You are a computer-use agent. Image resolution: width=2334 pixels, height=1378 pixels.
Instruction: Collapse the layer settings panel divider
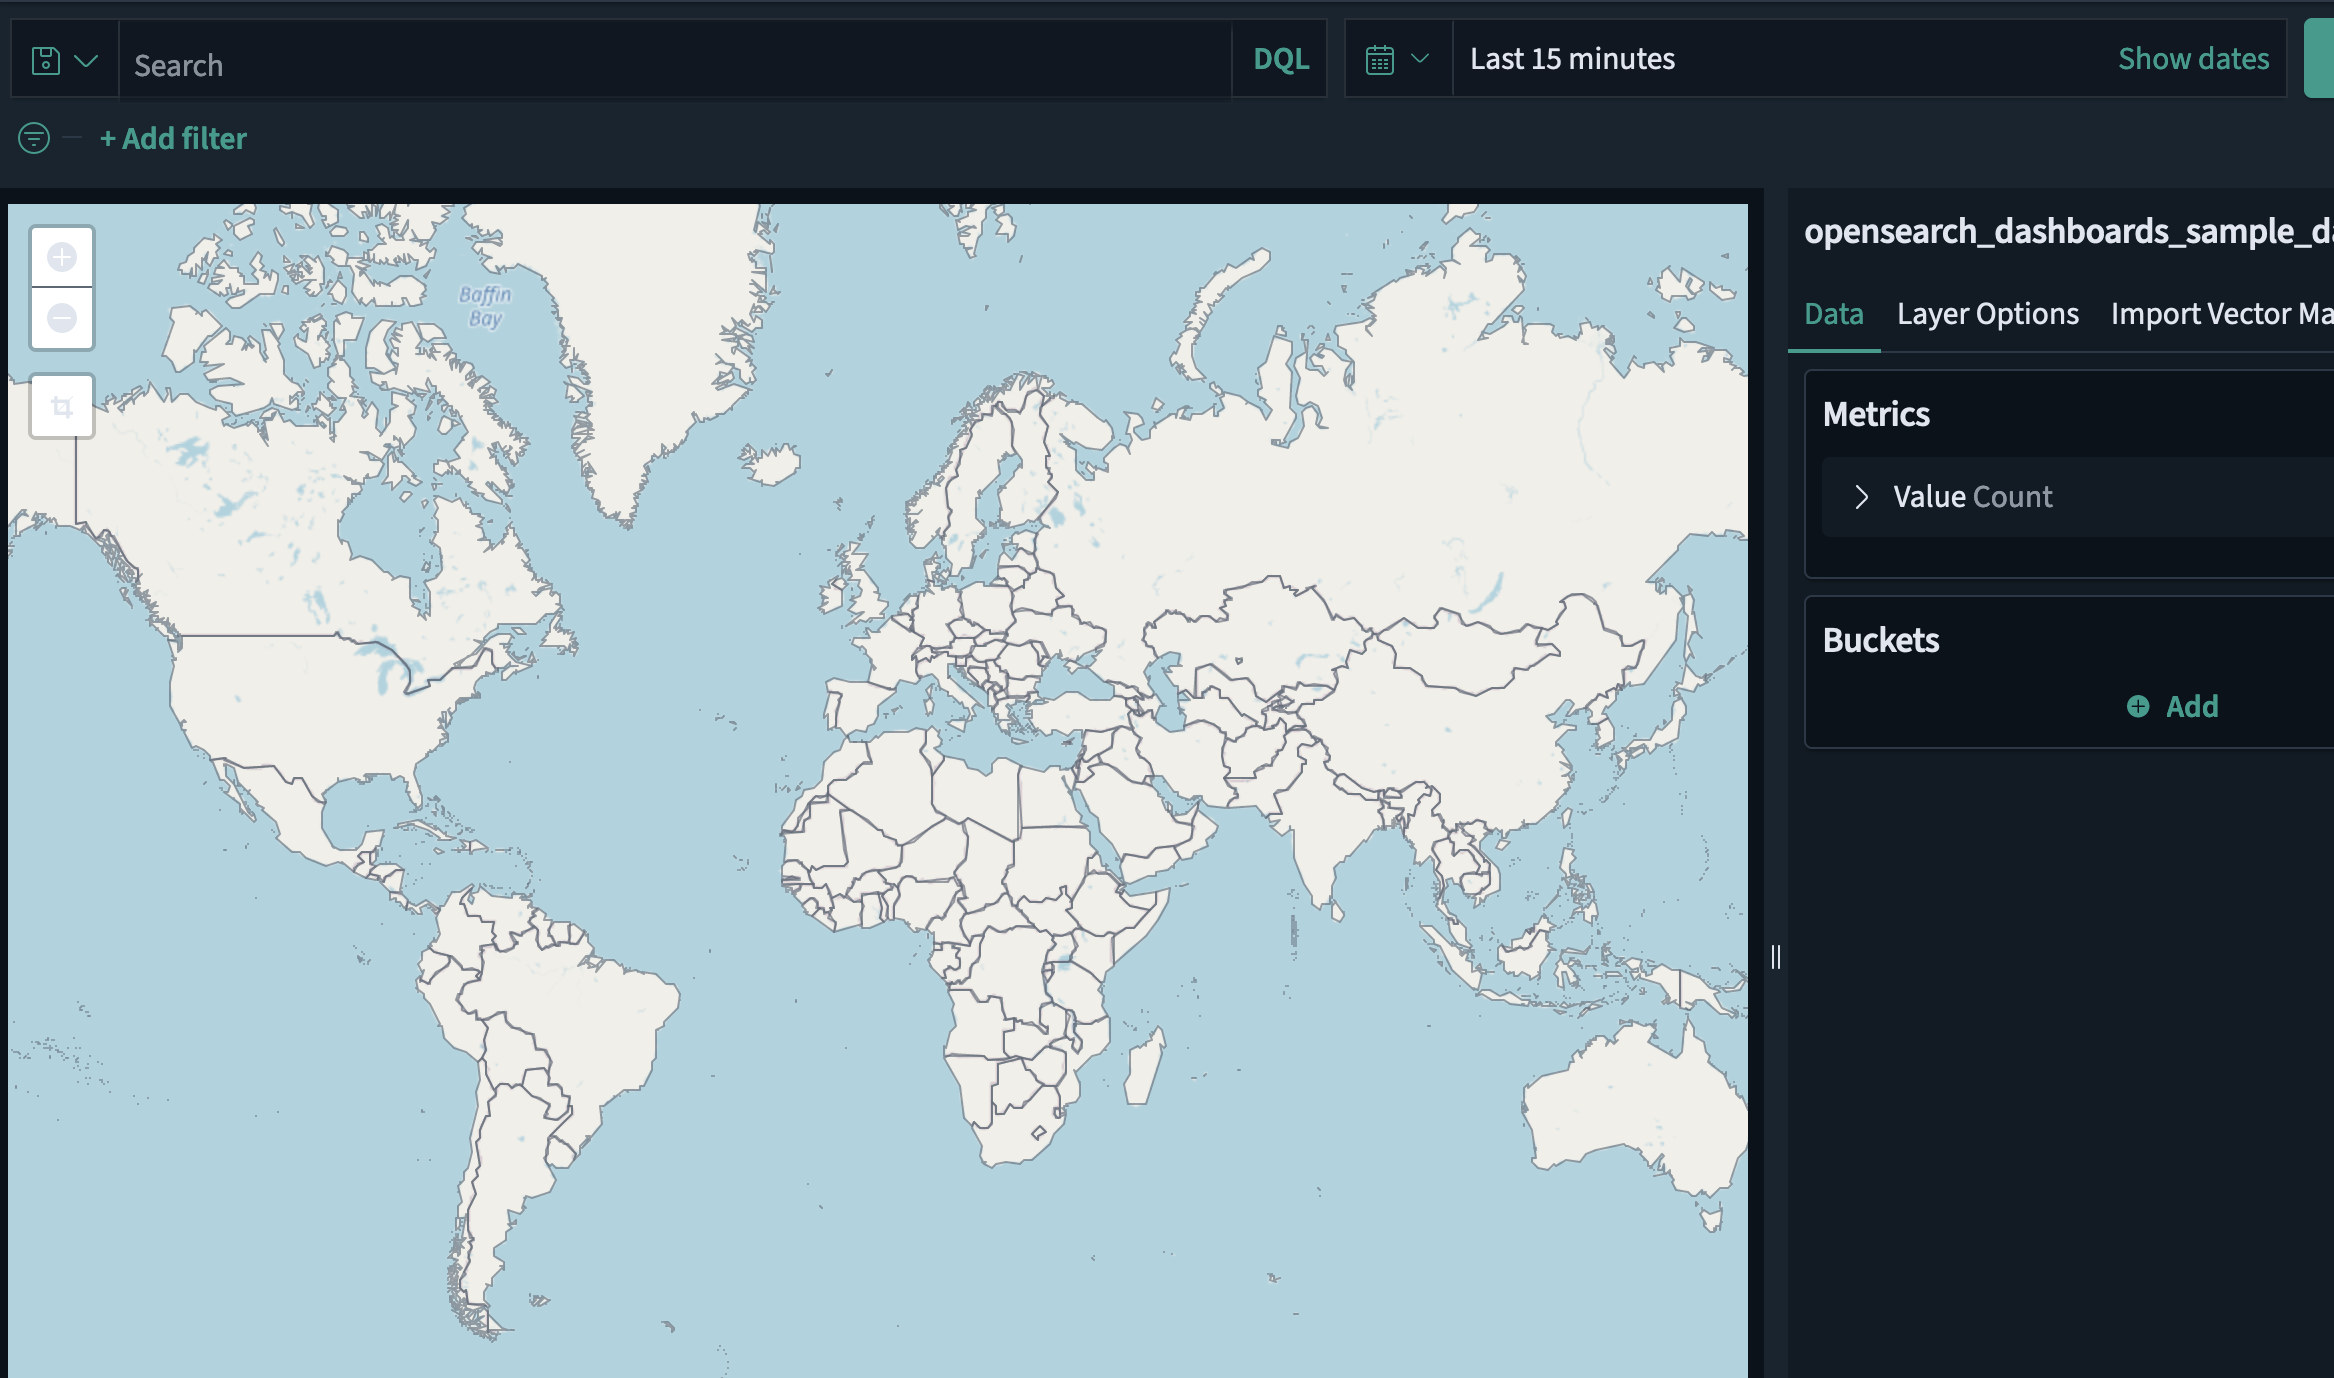coord(1776,956)
